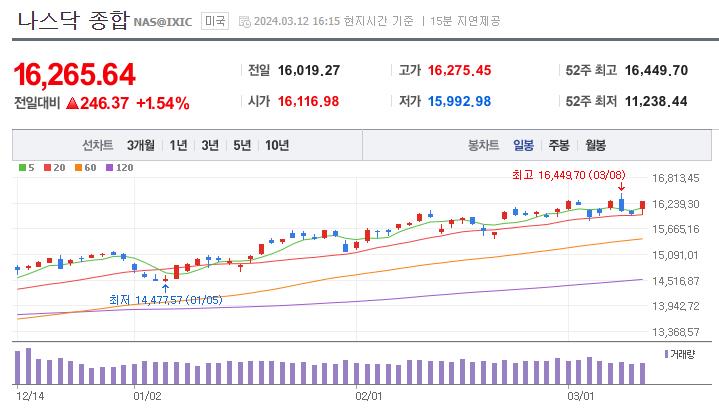Image resolution: width=719 pixels, height=413 pixels.
Task: Click the 나스닥 종합 title
Action: (73, 21)
